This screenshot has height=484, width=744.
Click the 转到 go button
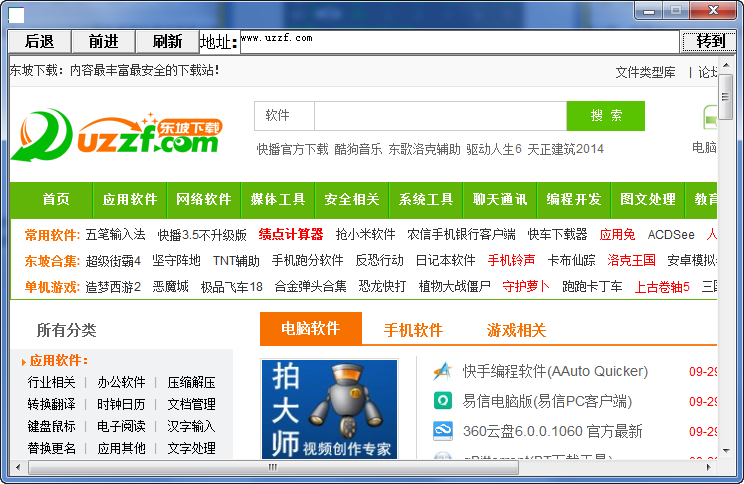(710, 42)
